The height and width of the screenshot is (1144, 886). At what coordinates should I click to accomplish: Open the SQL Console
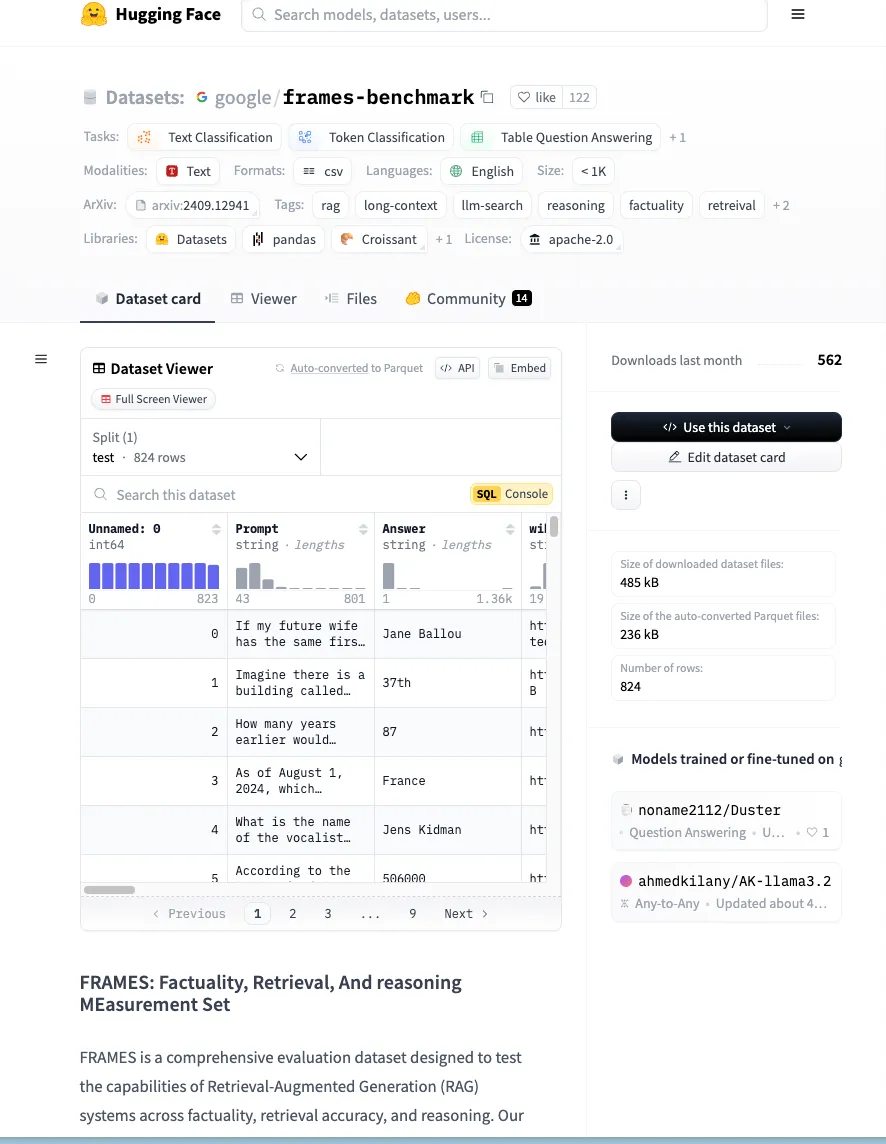click(511, 494)
